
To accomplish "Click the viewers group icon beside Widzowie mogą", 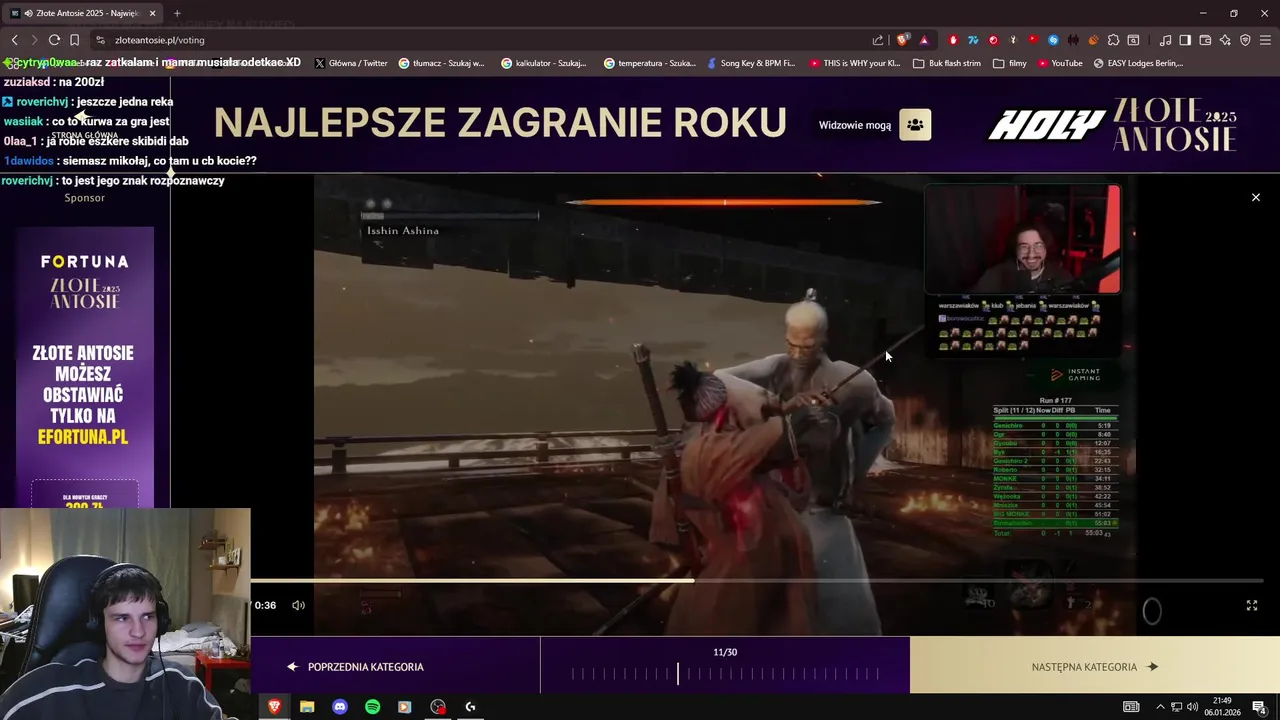I will pos(915,125).
